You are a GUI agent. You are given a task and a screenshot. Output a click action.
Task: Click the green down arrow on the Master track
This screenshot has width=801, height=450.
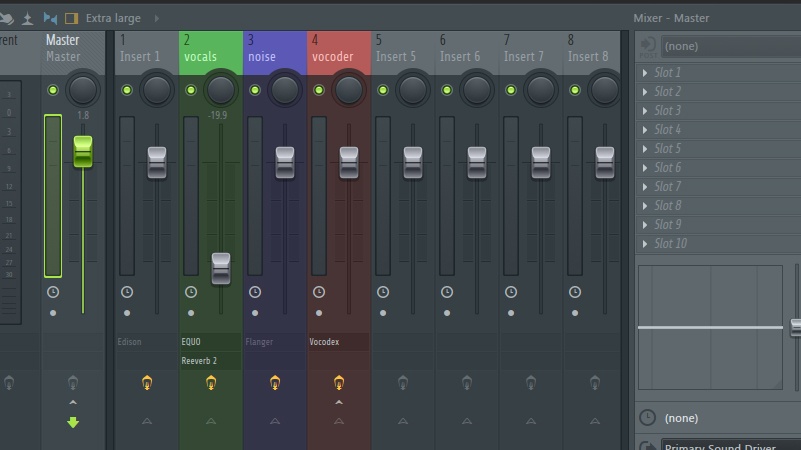(73, 422)
